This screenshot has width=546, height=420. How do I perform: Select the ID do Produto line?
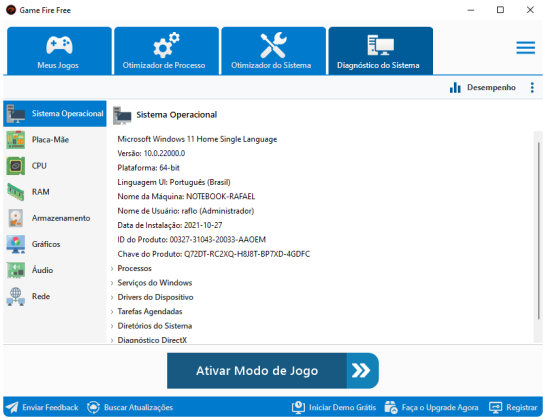(192, 240)
